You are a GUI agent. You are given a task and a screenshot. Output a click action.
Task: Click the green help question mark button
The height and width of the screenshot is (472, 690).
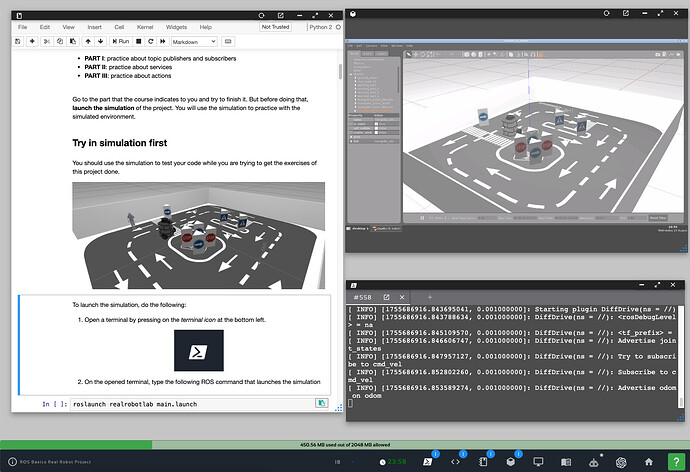pyautogui.click(x=677, y=460)
